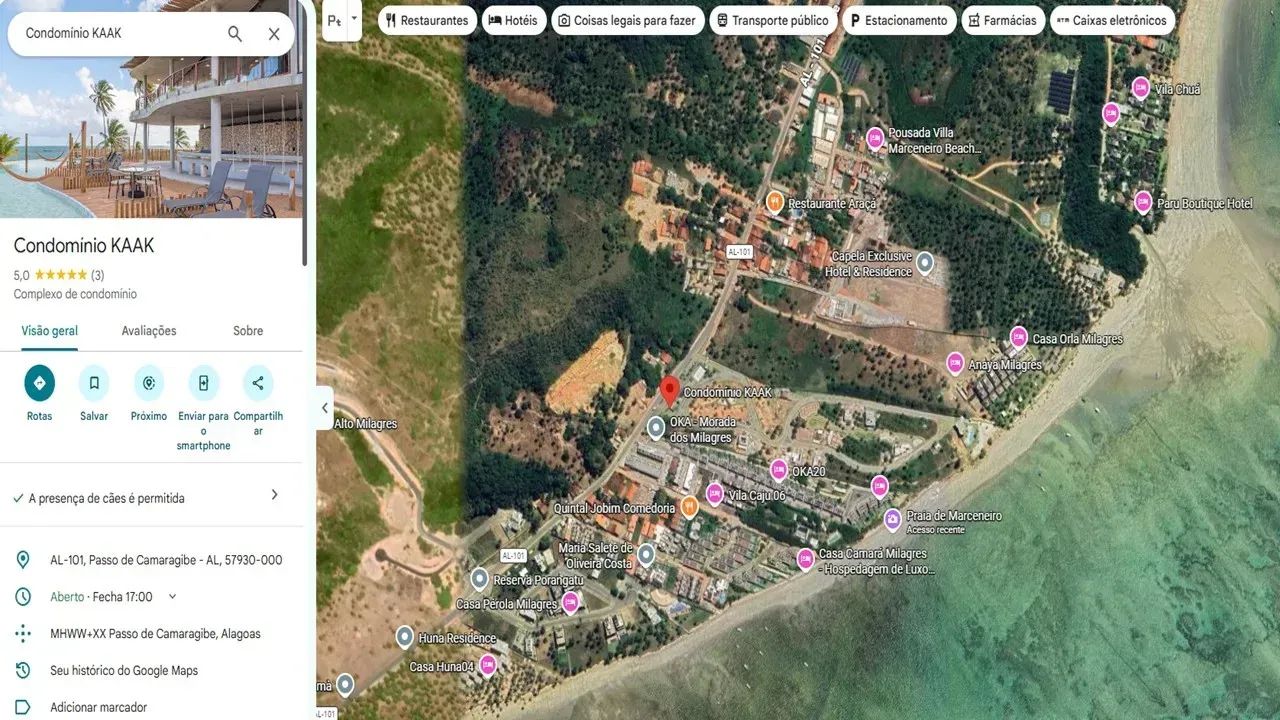This screenshot has height=720, width=1280.
Task: Click the Reserva Porangatu gray pin
Action: tap(480, 579)
